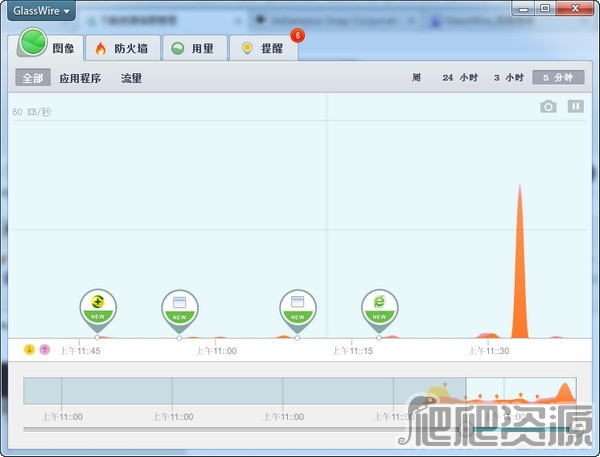The height and width of the screenshot is (457, 600).
Task: Open the 提醒 alerts tab
Action: 262,48
